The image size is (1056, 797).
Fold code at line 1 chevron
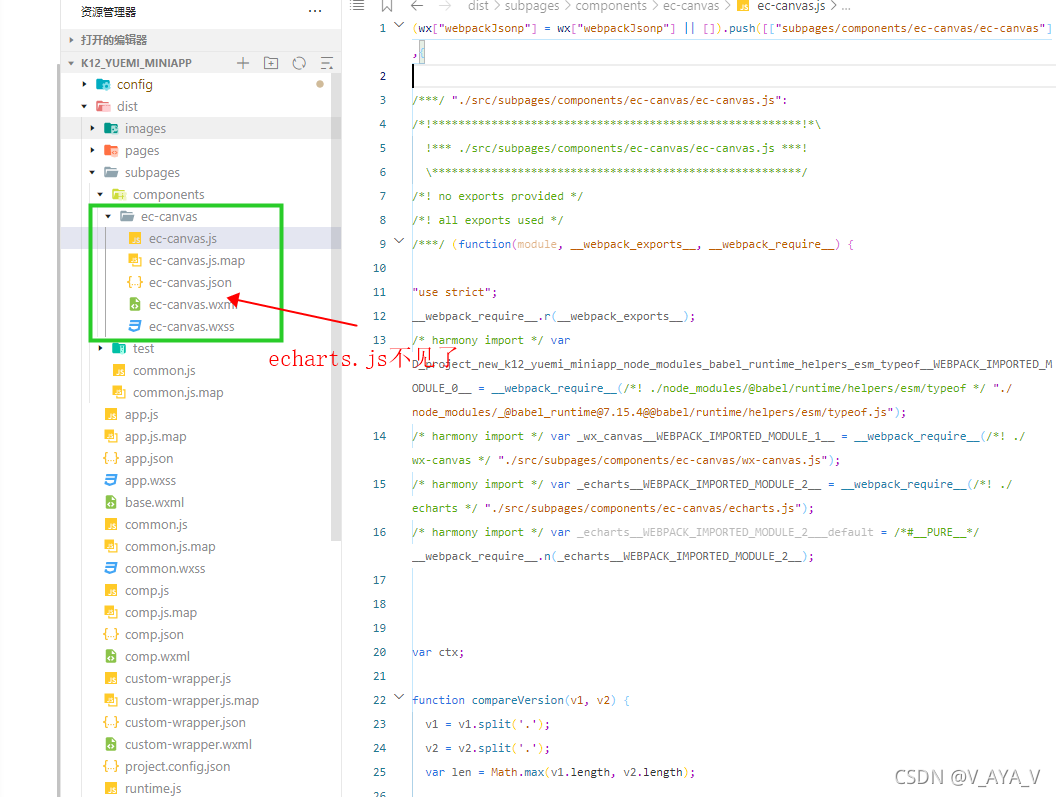(x=399, y=25)
